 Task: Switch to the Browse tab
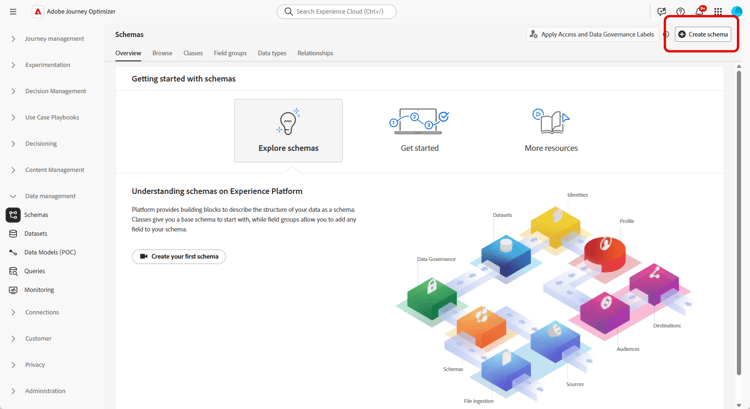pyautogui.click(x=162, y=53)
